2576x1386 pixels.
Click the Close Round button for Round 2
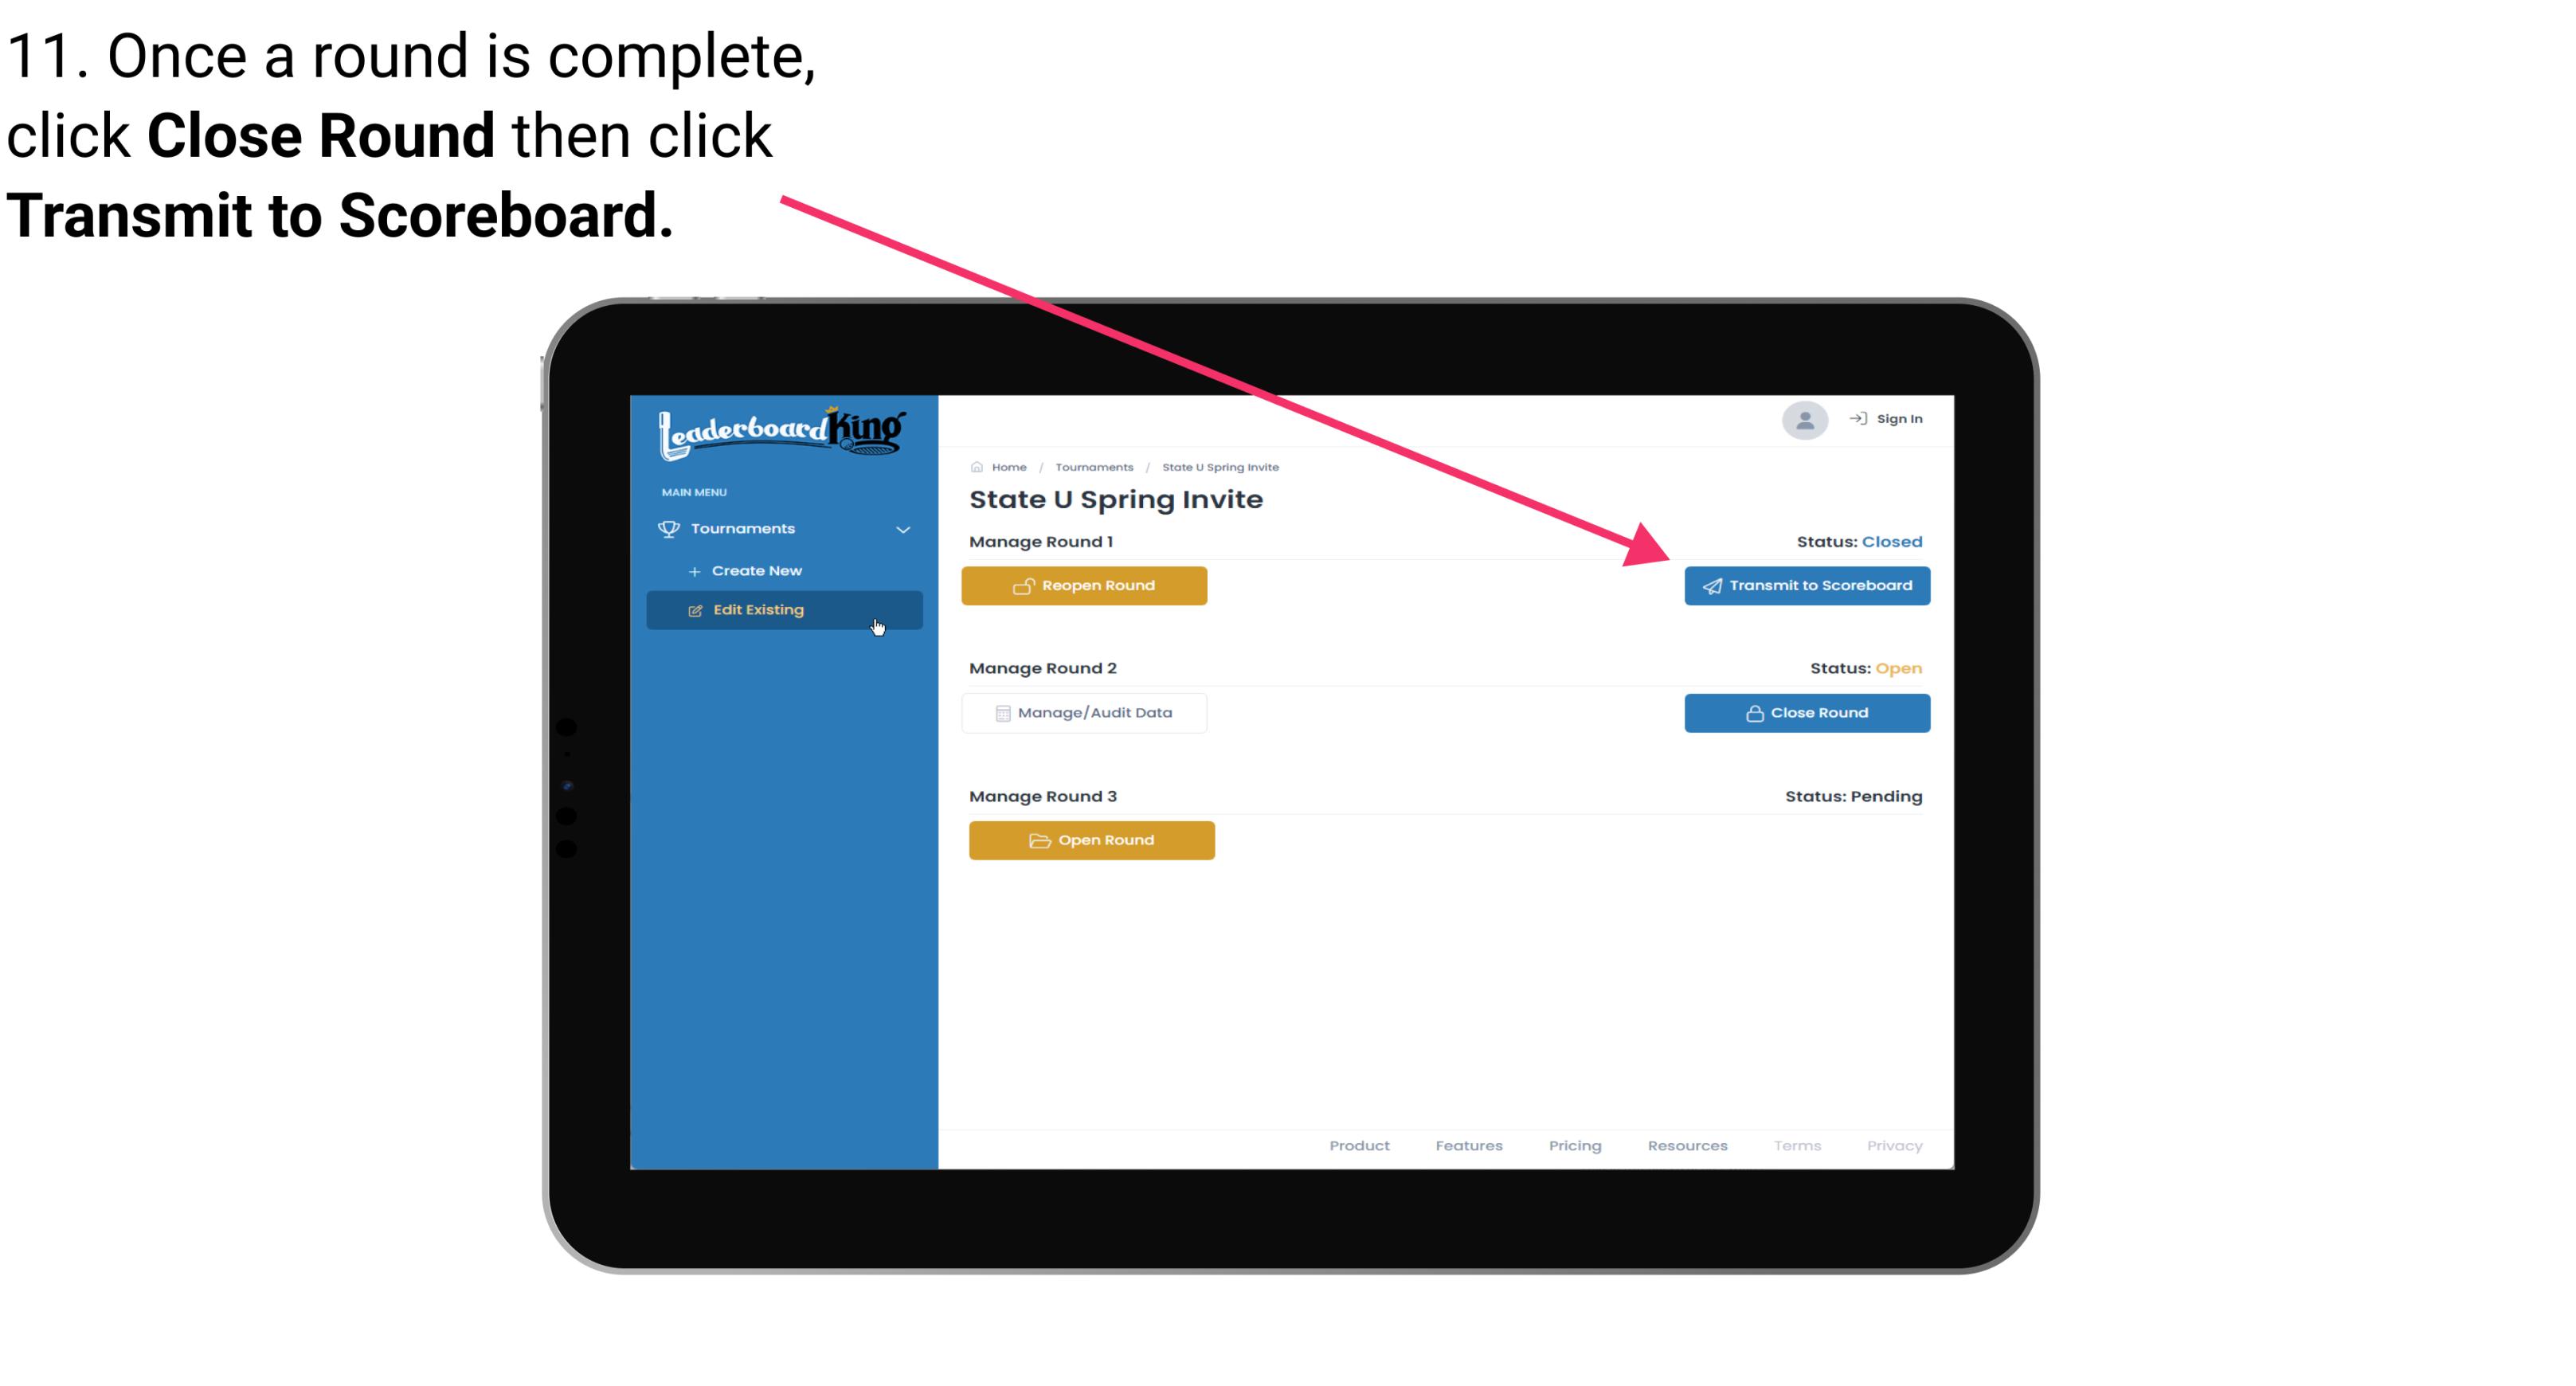(1807, 712)
